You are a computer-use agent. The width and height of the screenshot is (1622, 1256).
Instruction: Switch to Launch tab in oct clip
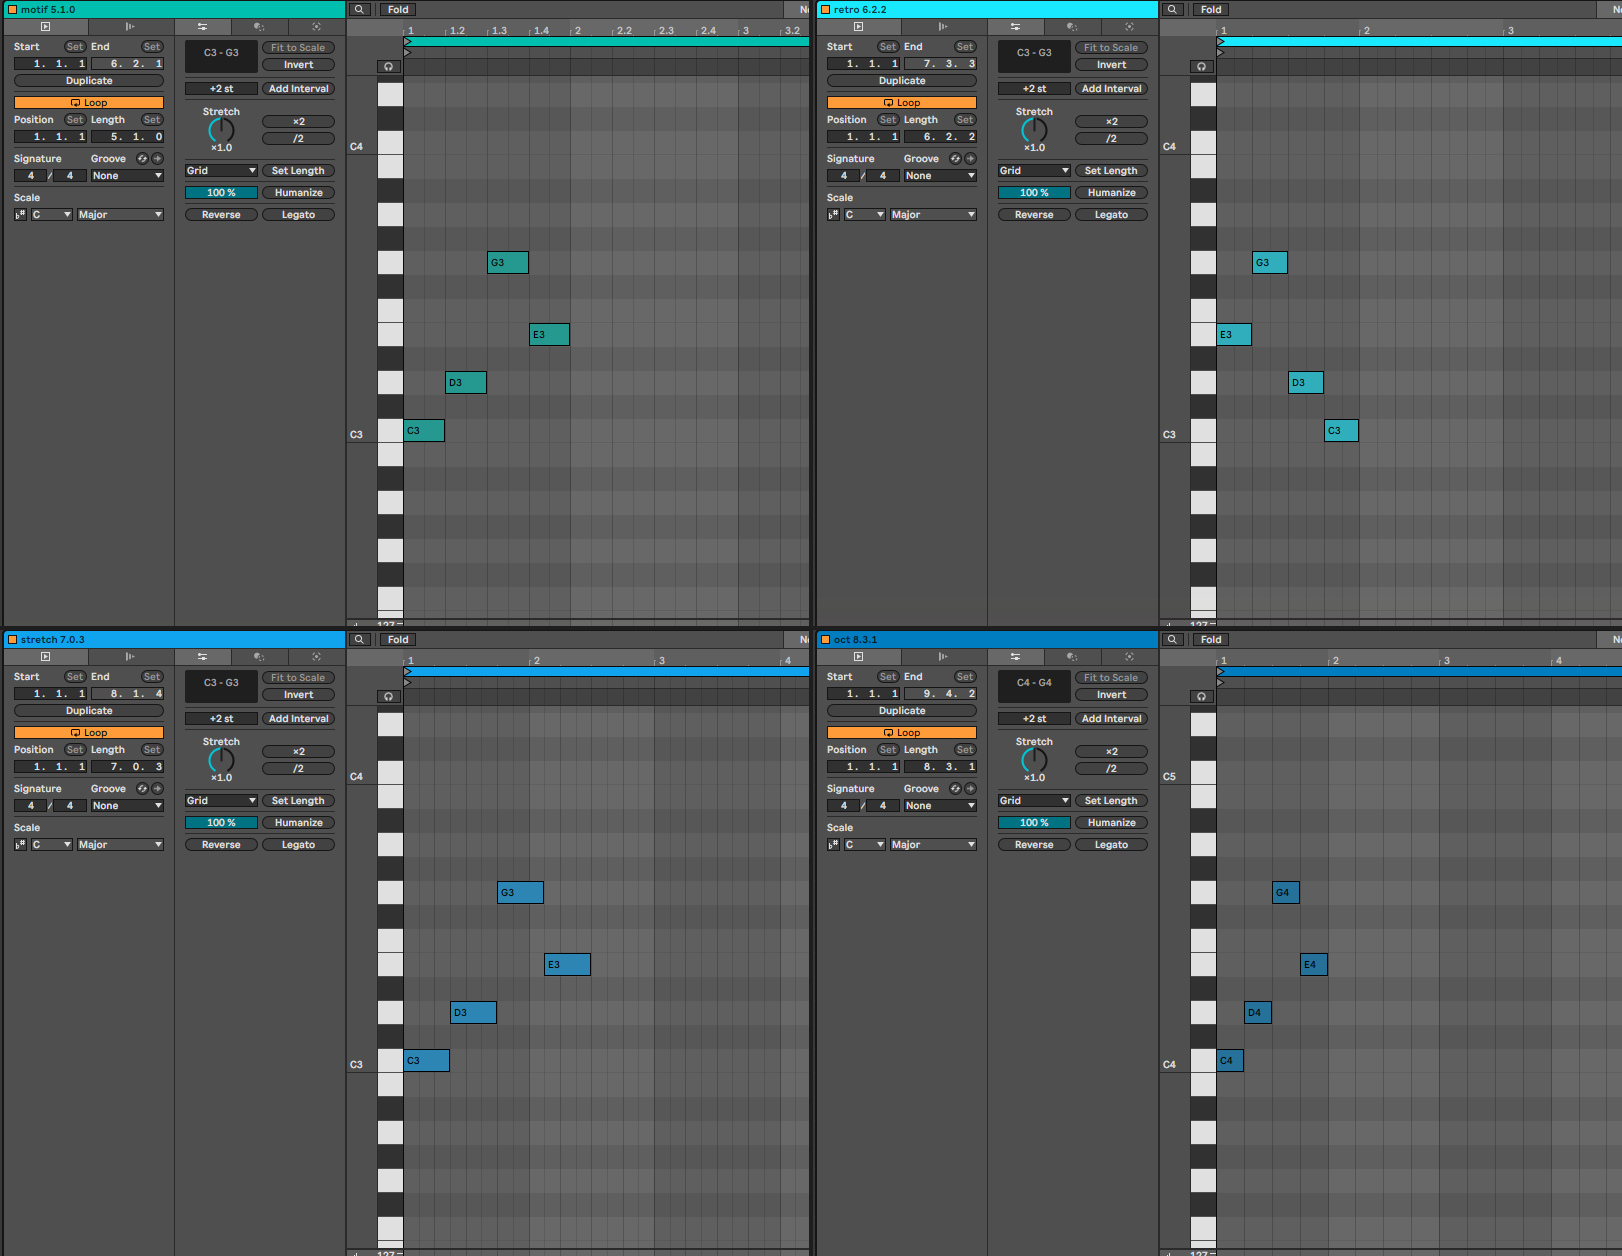[943, 657]
